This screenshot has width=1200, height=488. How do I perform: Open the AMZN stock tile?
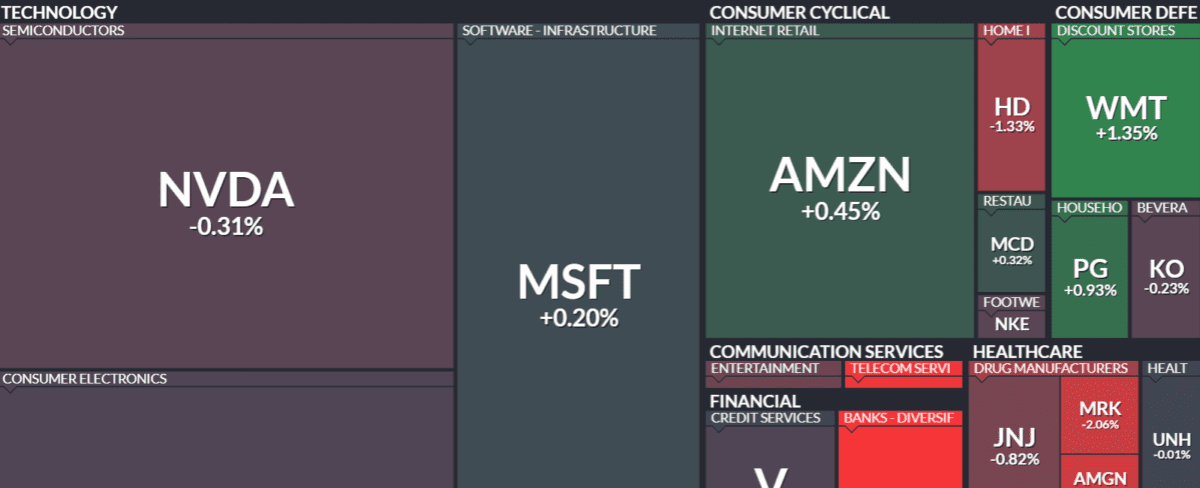[x=839, y=188]
